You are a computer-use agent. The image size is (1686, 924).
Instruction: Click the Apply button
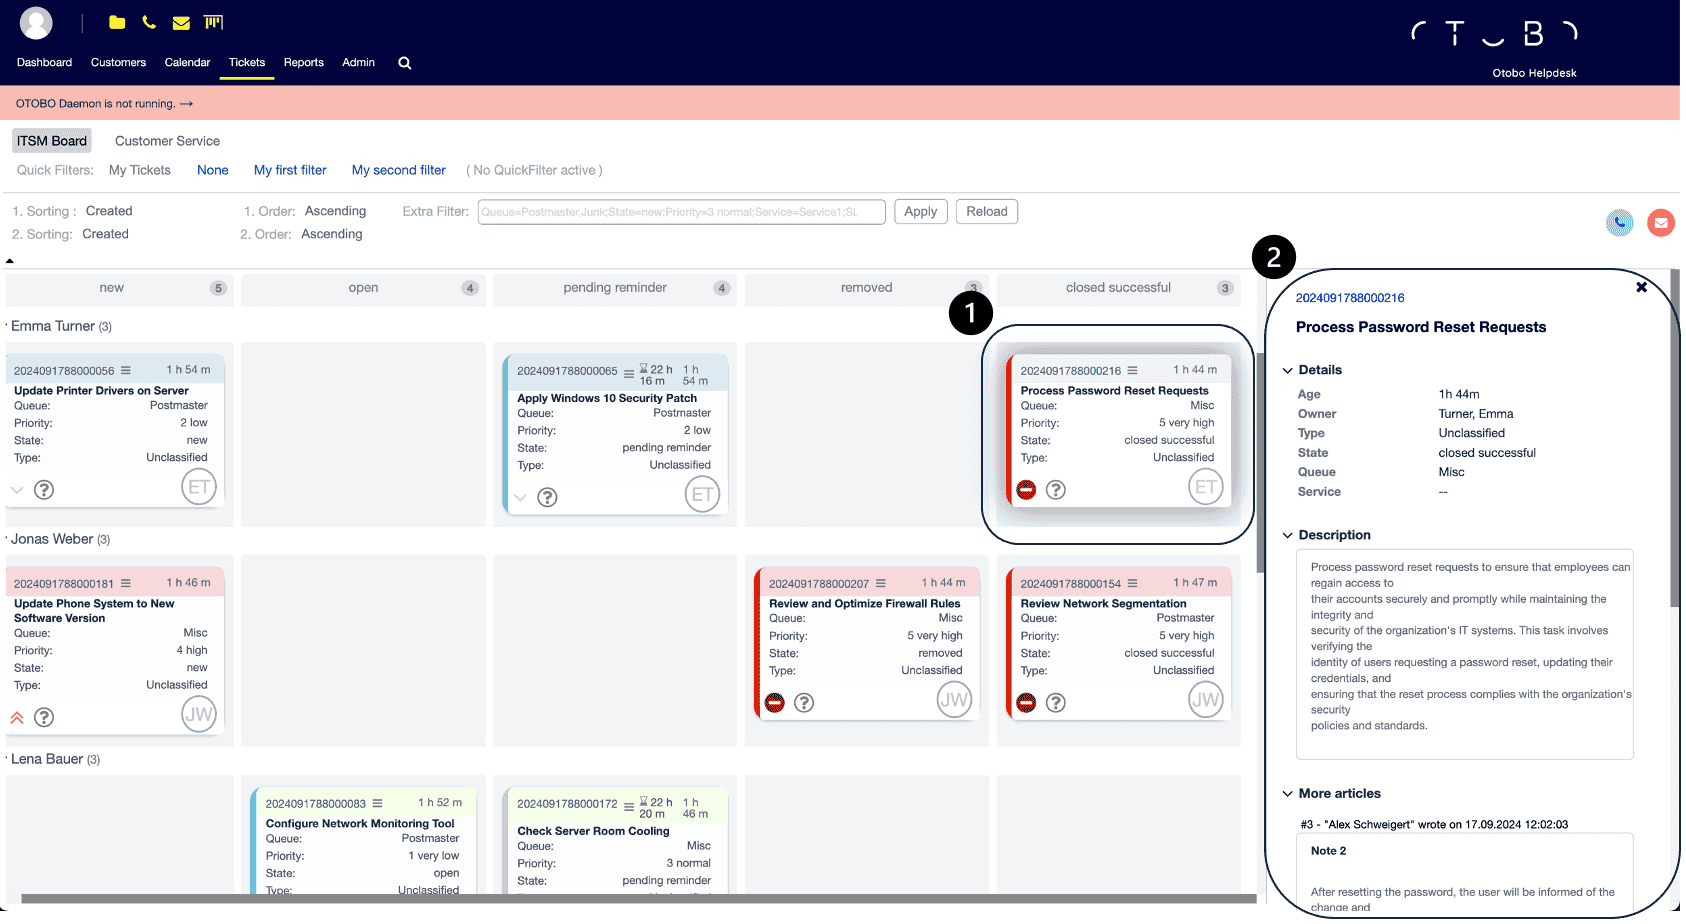tap(920, 211)
